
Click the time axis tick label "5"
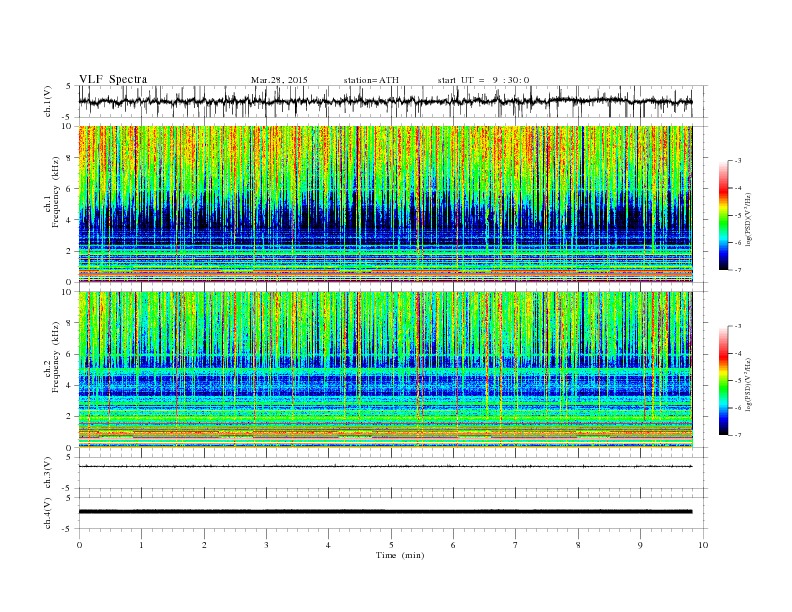click(391, 545)
